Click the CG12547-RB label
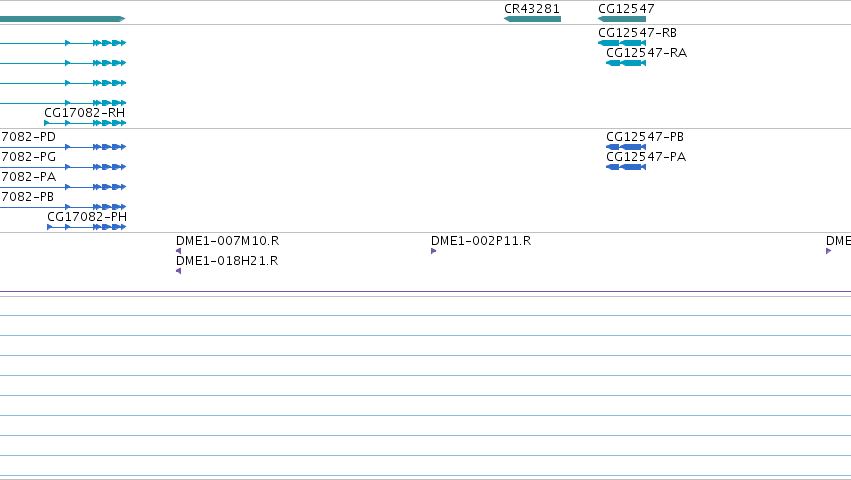 [x=638, y=33]
